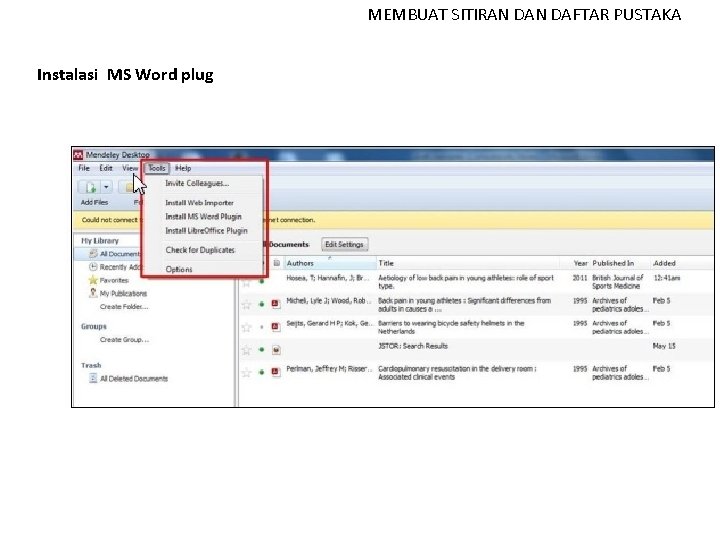Select 'Aetiology of low back pain' title
Viewport: 720px width, 540px height.
tap(466, 281)
